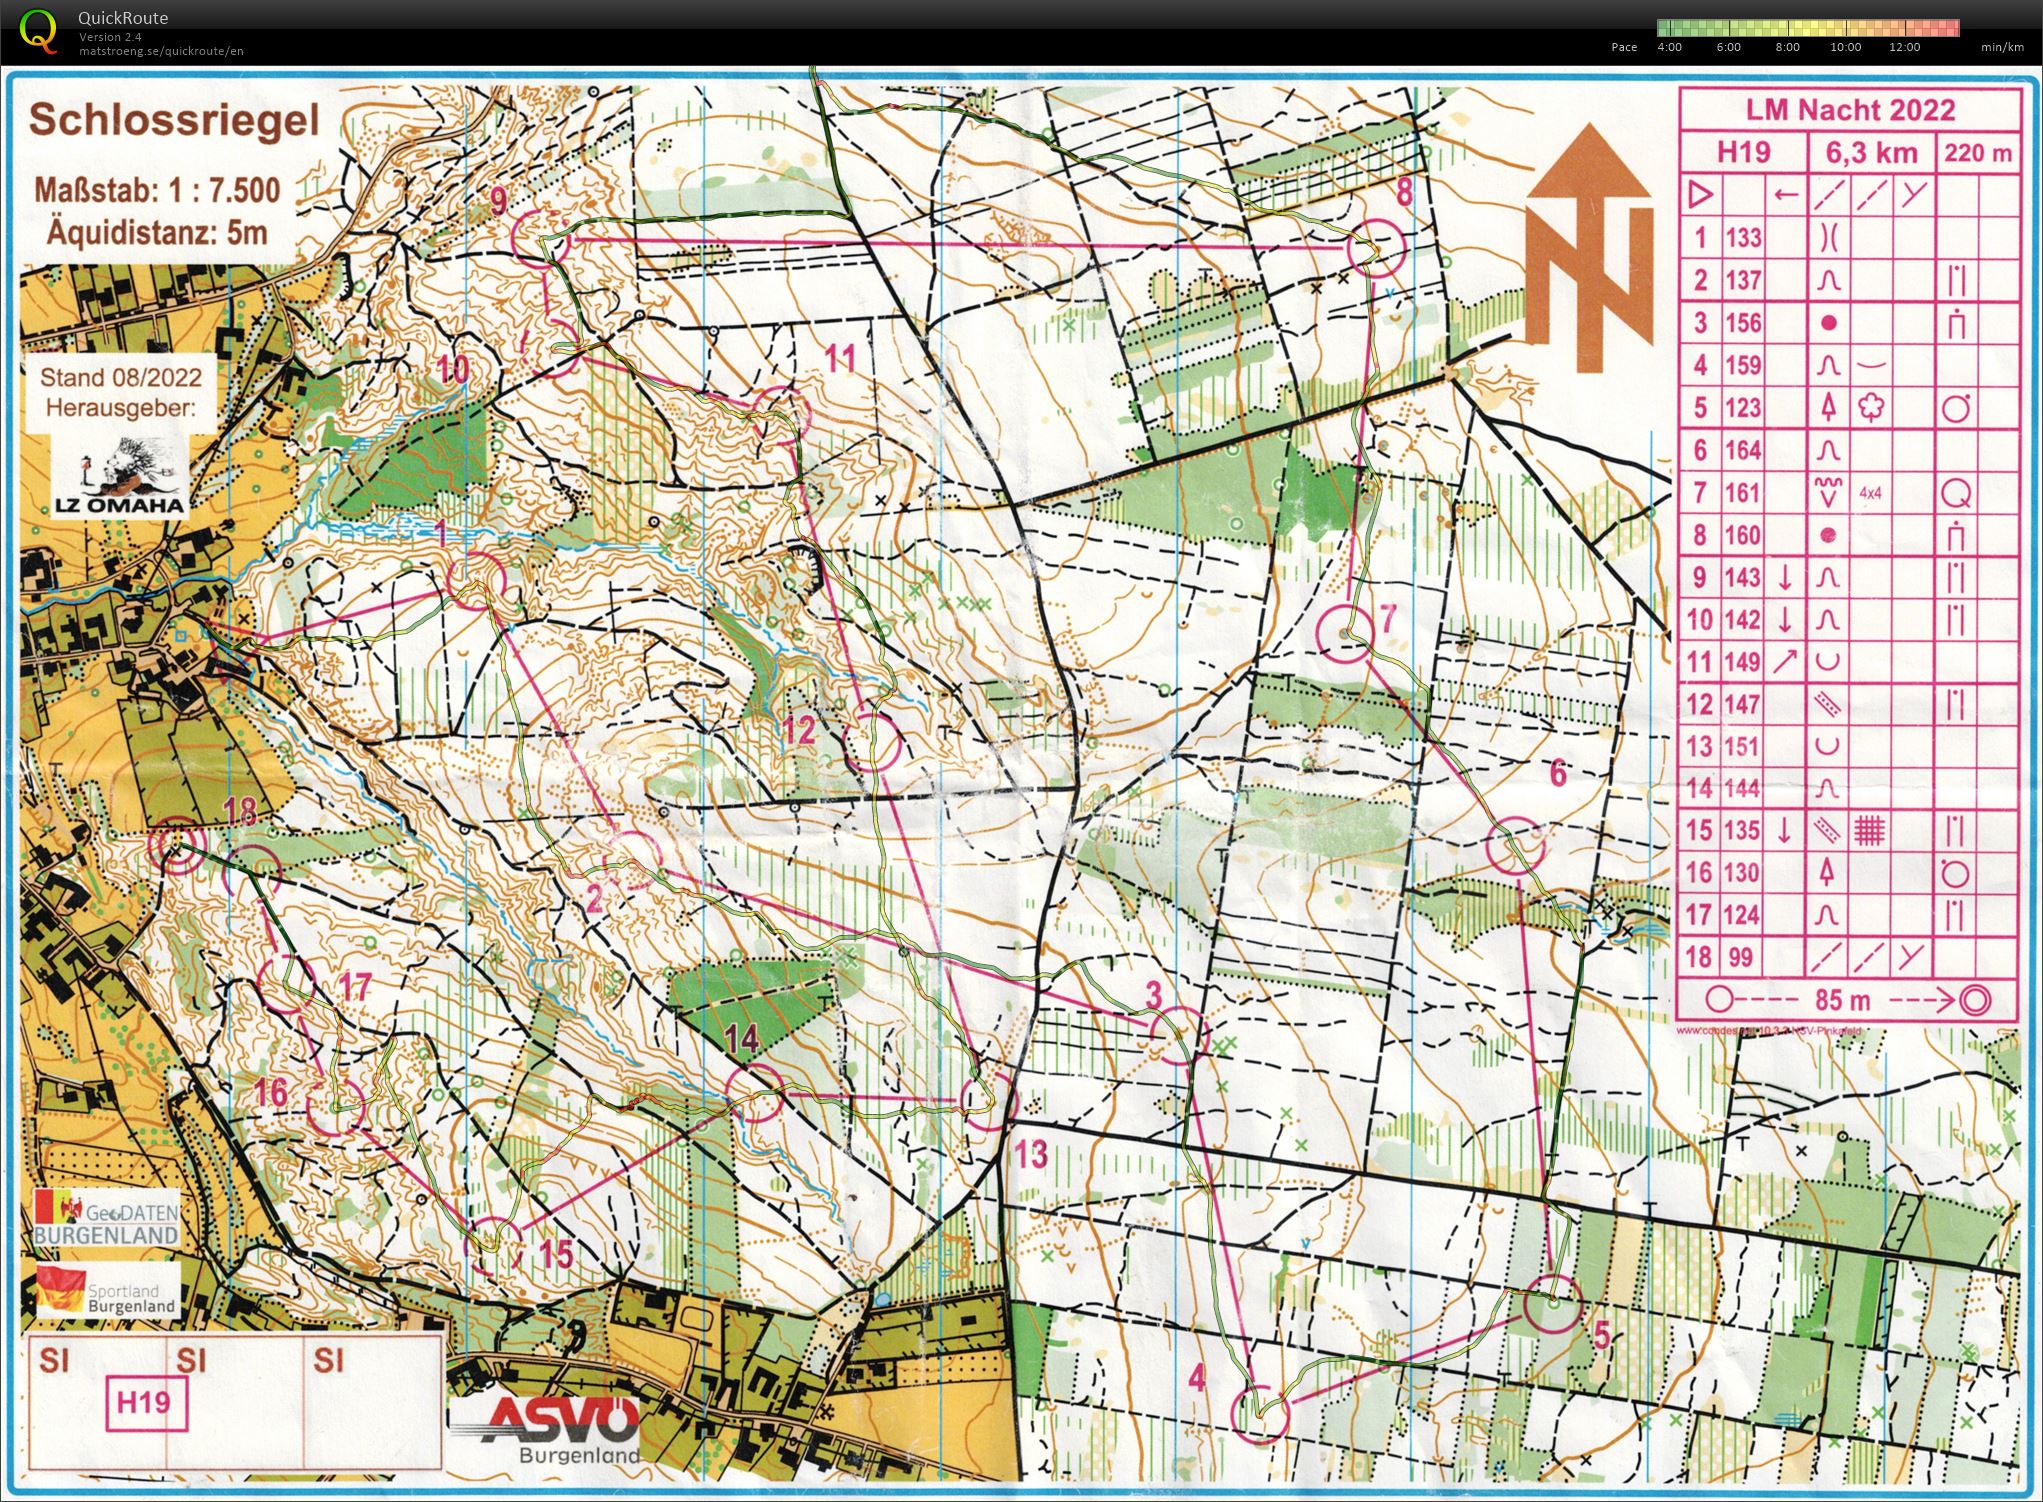Click the H19 box in the SI card area

[145, 1402]
